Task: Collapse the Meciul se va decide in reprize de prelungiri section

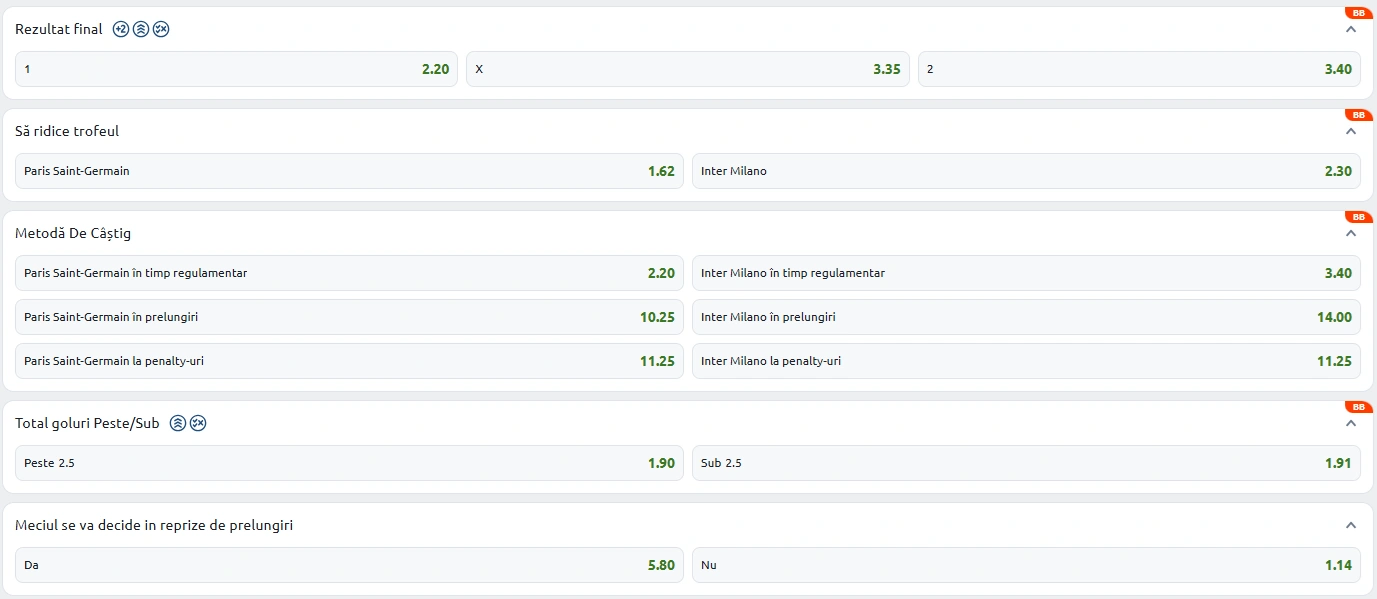Action: click(x=1351, y=525)
